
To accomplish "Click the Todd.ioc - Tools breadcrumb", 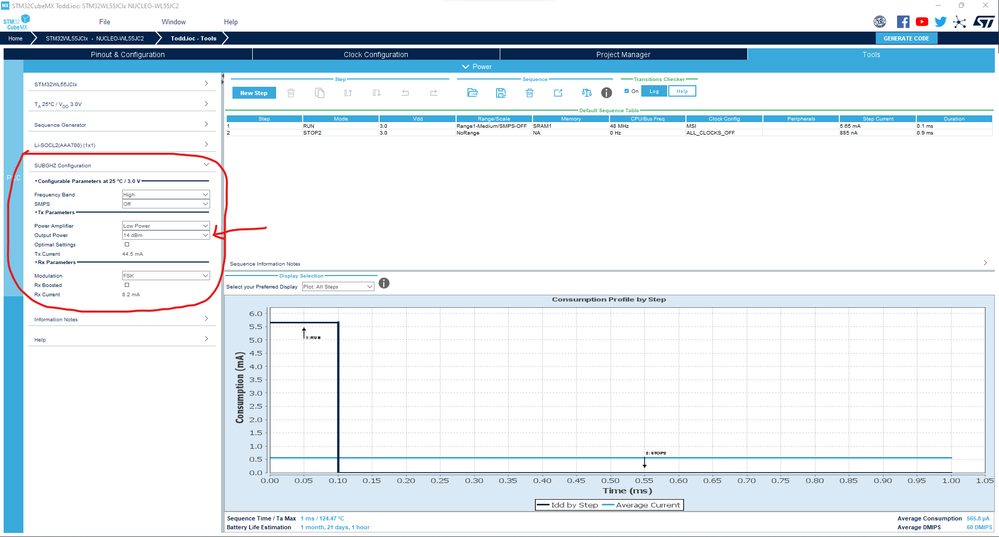I will click(x=193, y=38).
